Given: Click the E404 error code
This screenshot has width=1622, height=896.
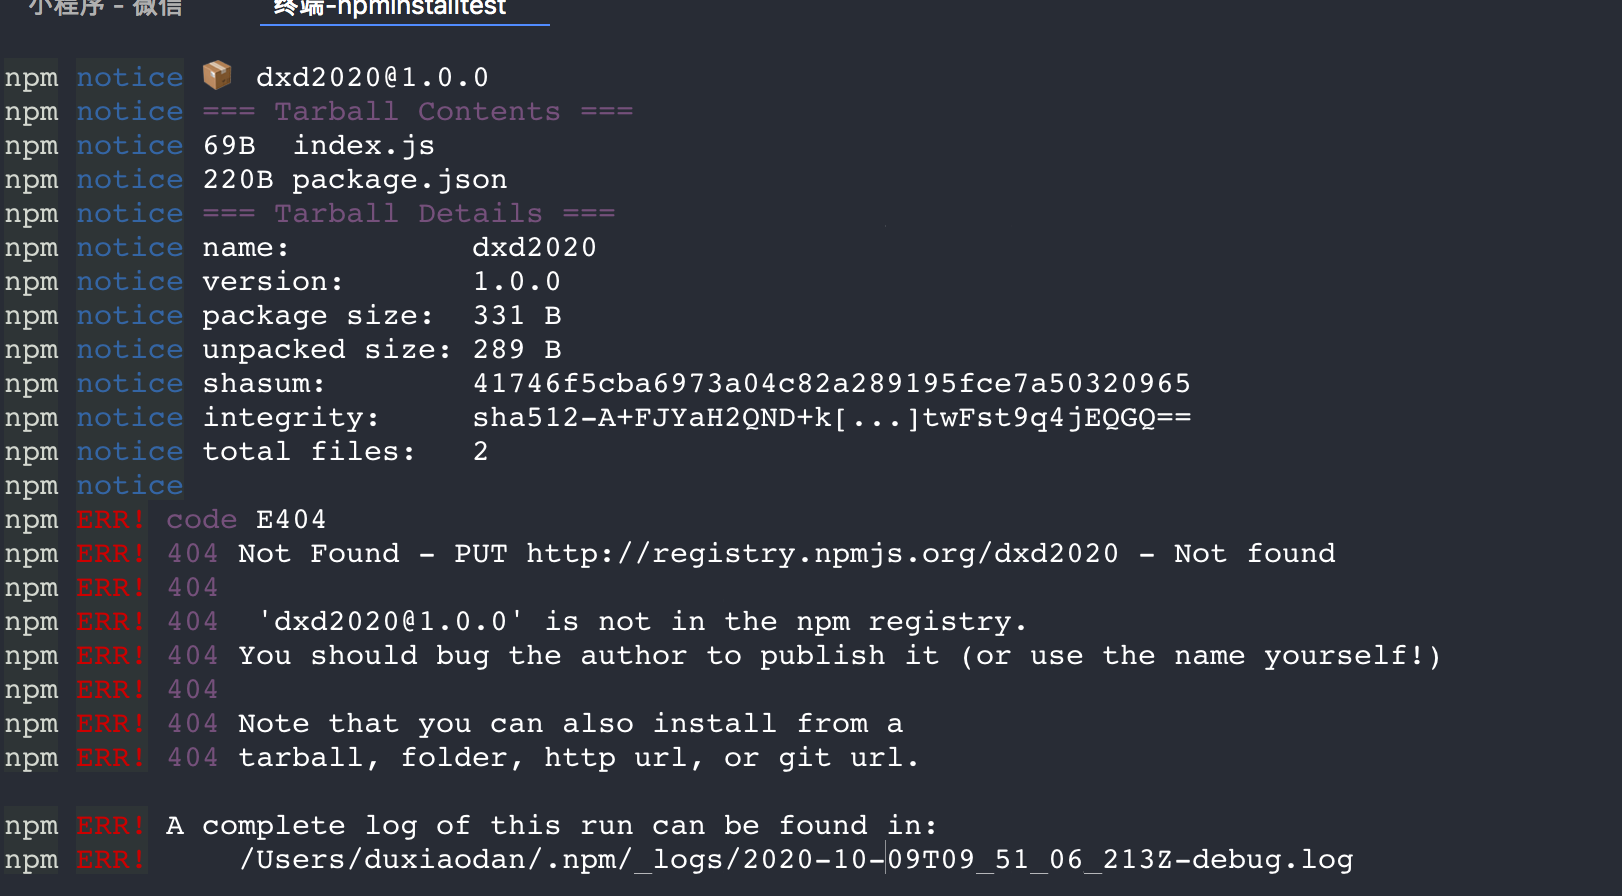Looking at the screenshot, I should pyautogui.click(x=291, y=520).
